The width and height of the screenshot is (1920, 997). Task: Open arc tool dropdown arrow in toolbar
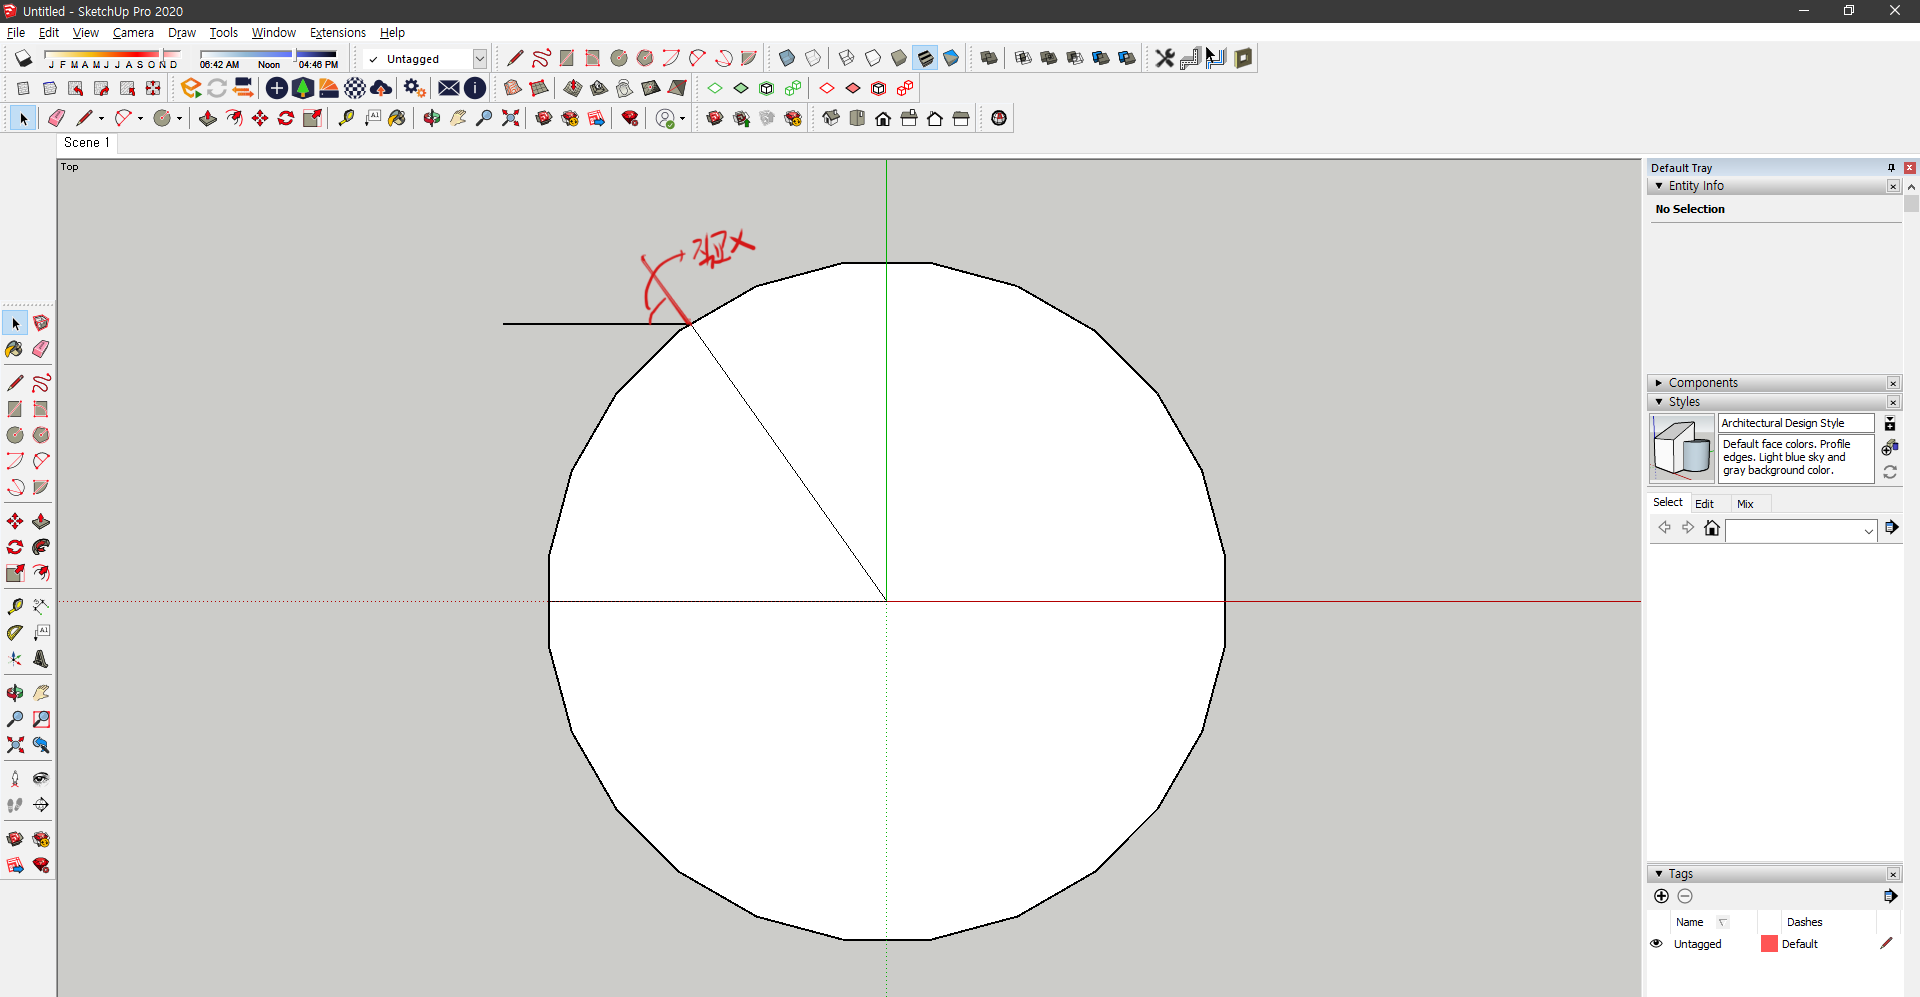pyautogui.click(x=140, y=118)
